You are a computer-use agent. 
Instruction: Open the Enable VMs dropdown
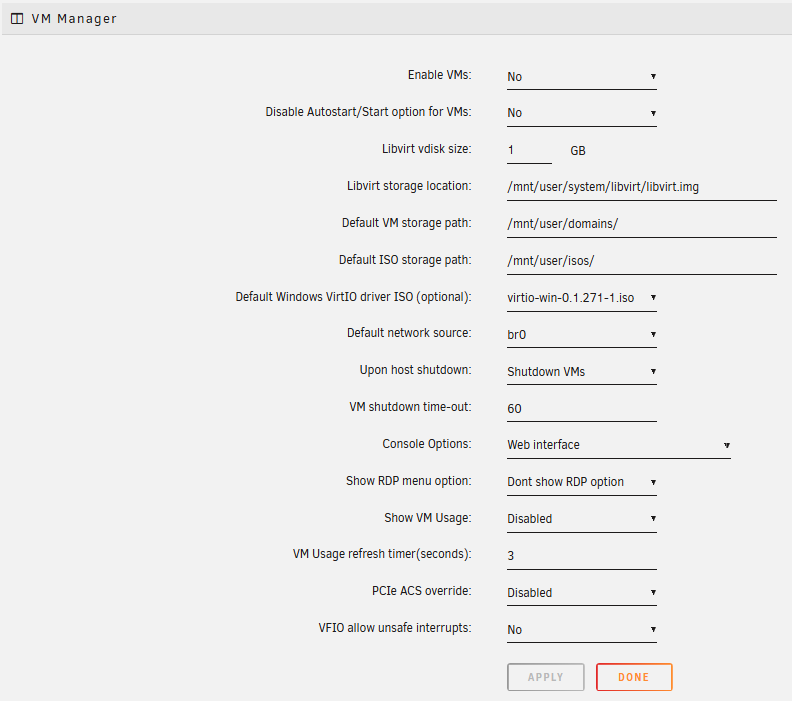pyautogui.click(x=581, y=76)
